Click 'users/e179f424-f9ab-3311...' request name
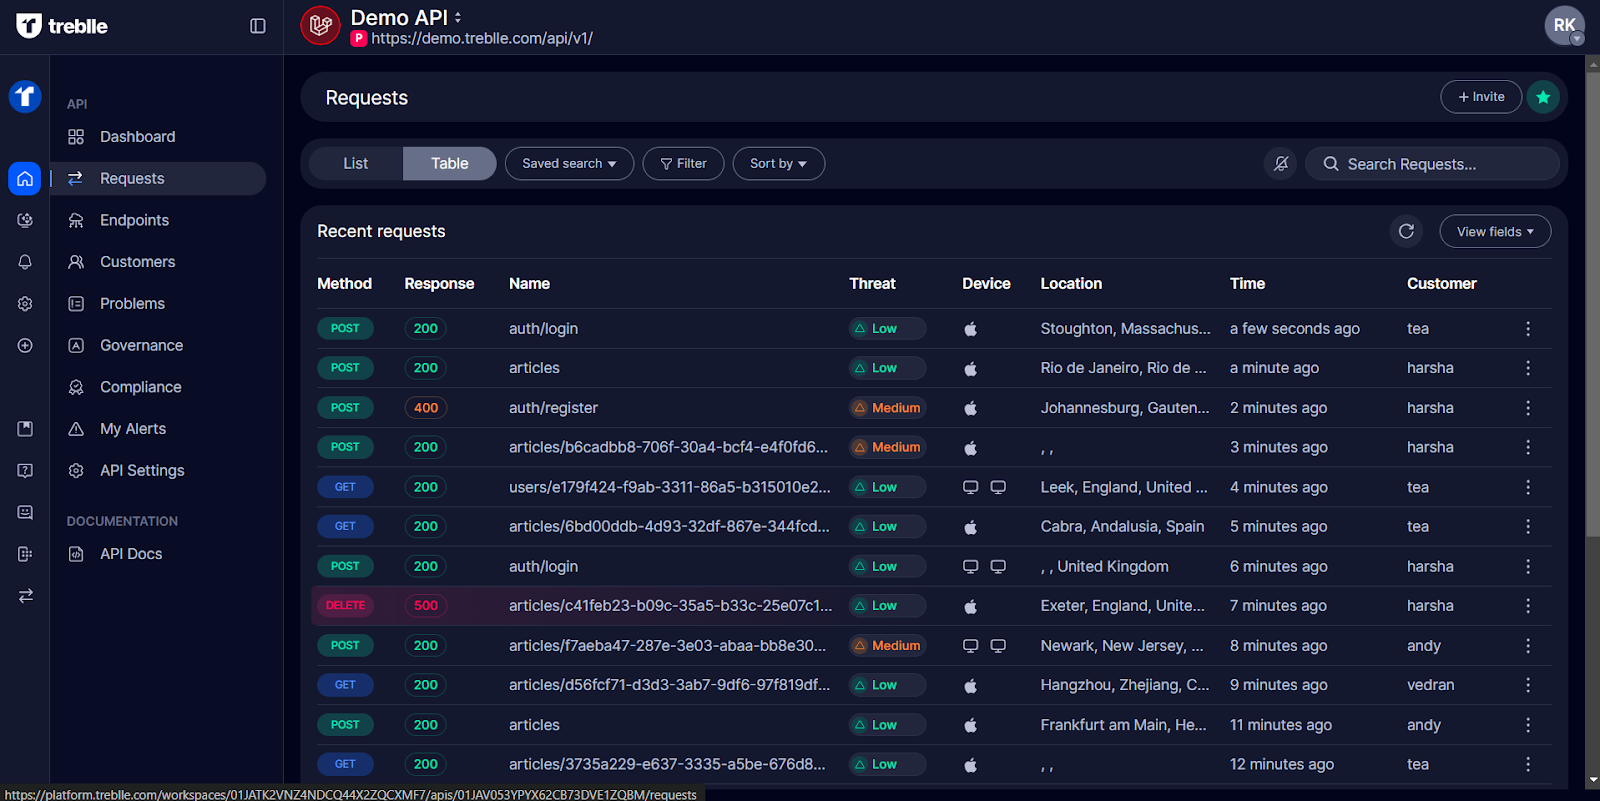 (x=669, y=487)
